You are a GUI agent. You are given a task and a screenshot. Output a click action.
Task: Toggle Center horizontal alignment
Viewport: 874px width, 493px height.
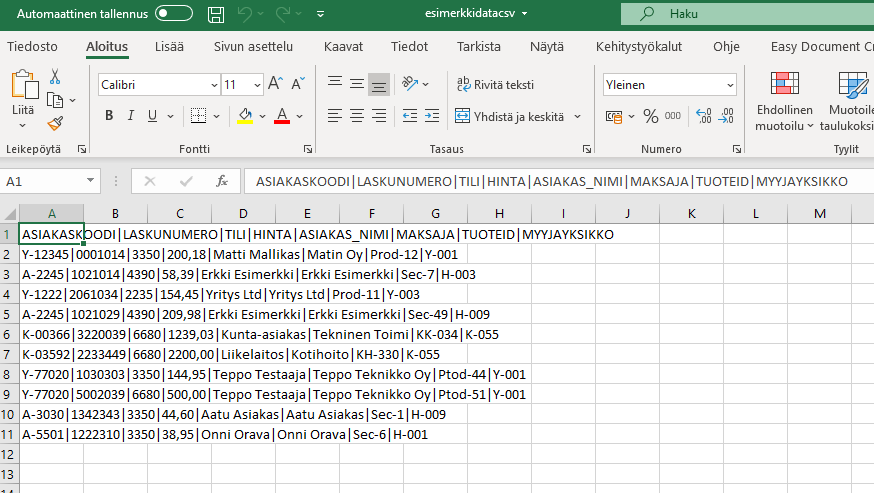tap(357, 116)
